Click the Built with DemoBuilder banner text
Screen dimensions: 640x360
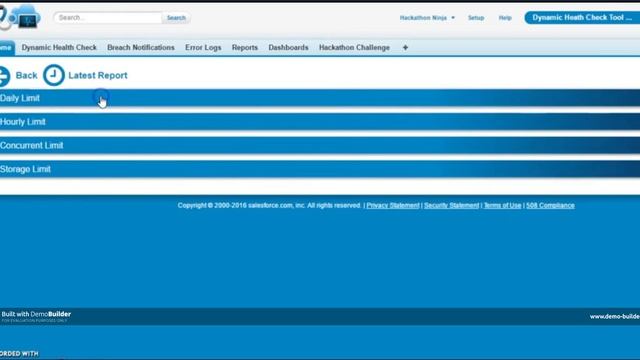(36, 314)
